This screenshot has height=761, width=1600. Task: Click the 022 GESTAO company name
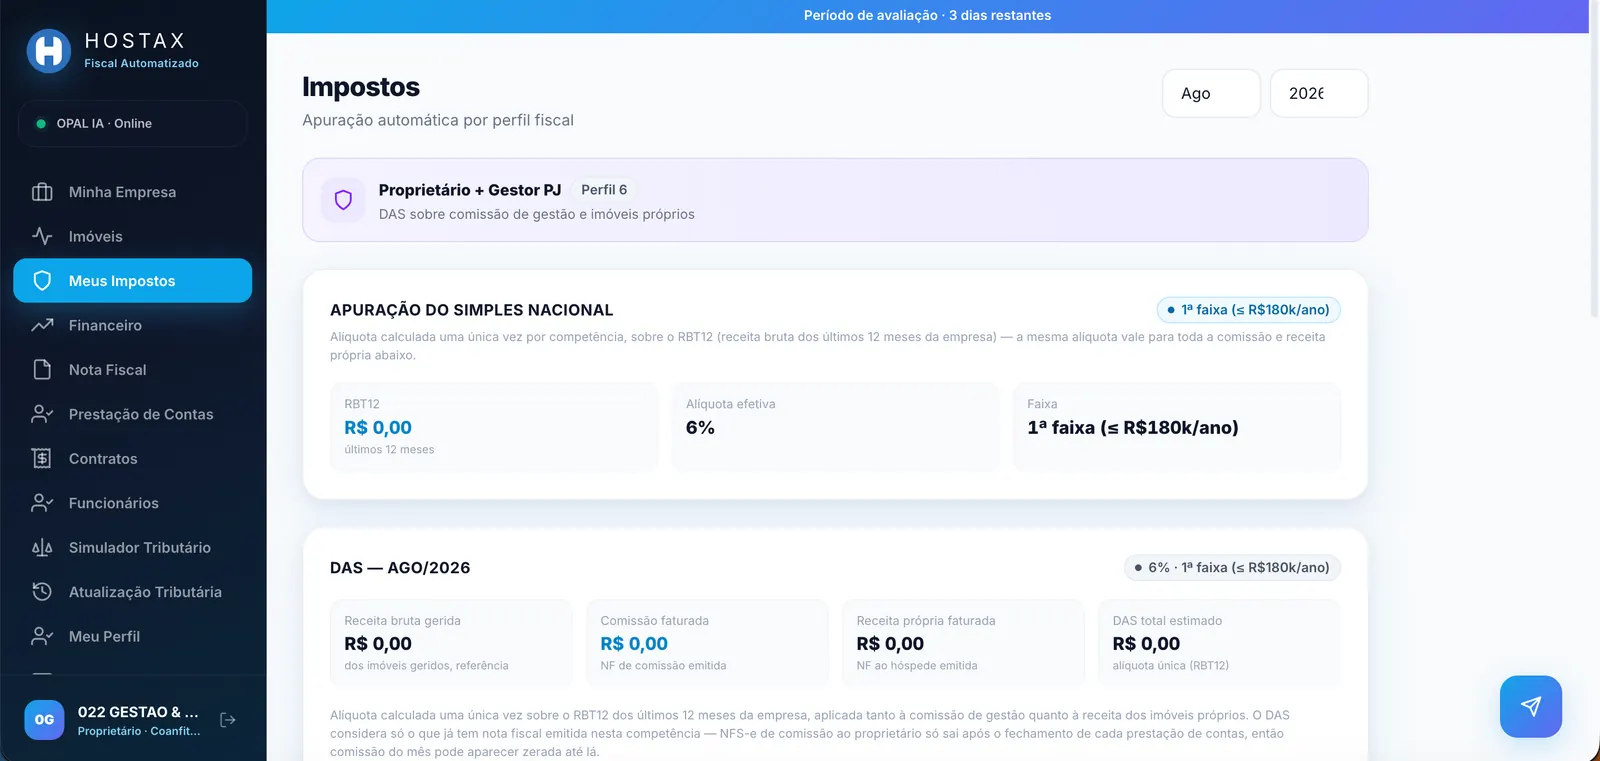[x=138, y=712]
